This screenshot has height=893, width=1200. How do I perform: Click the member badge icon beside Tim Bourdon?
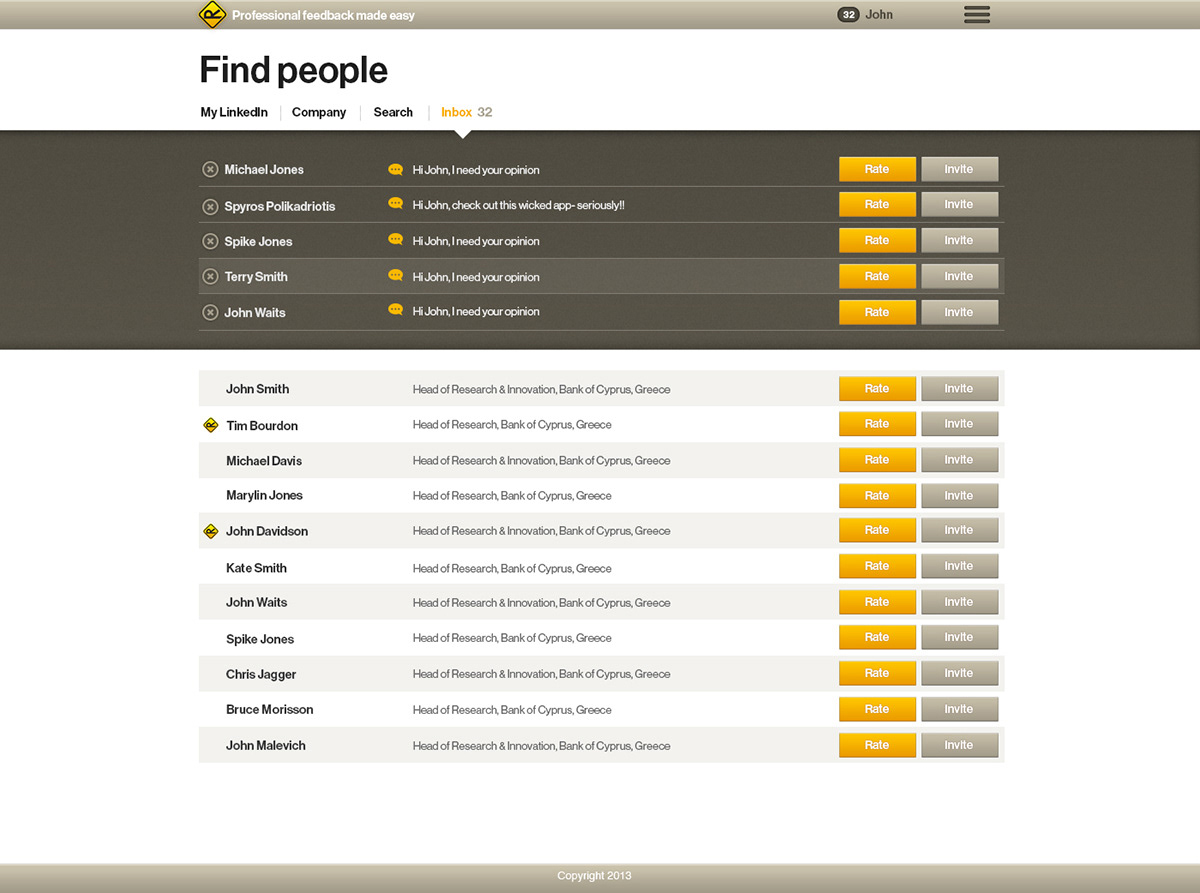click(x=210, y=425)
